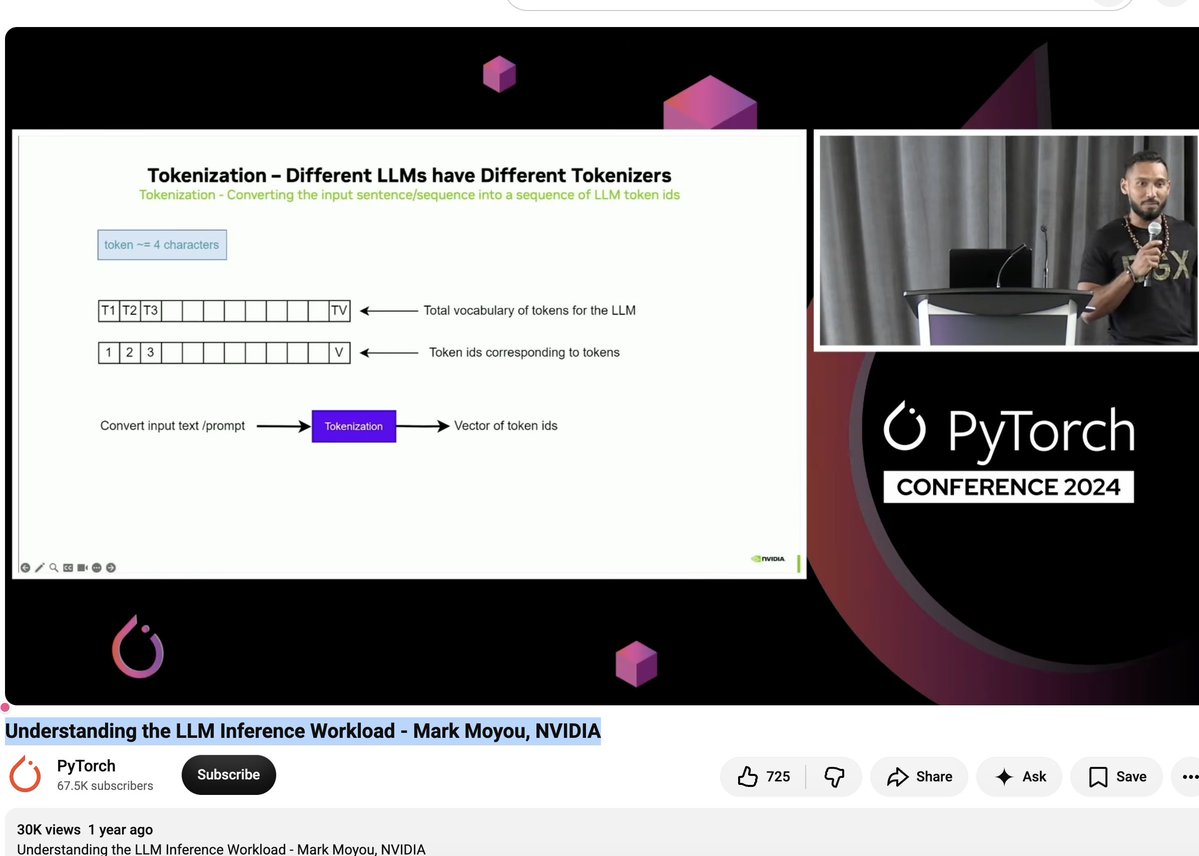
Task: Open the PyTorch channel name link
Action: (x=86, y=766)
